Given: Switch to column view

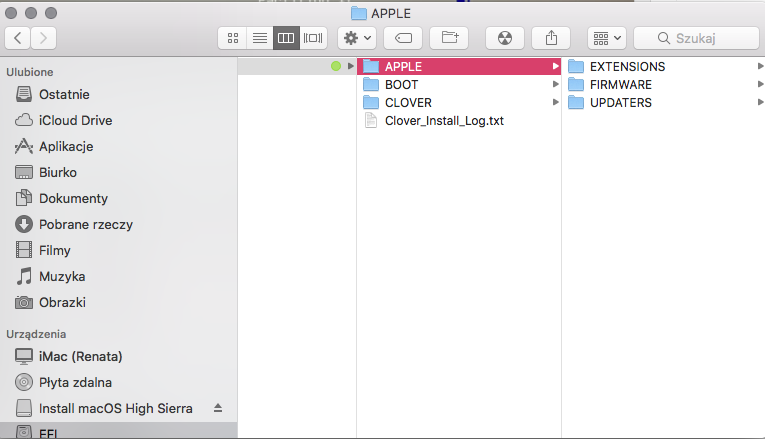Looking at the screenshot, I should tap(286, 38).
